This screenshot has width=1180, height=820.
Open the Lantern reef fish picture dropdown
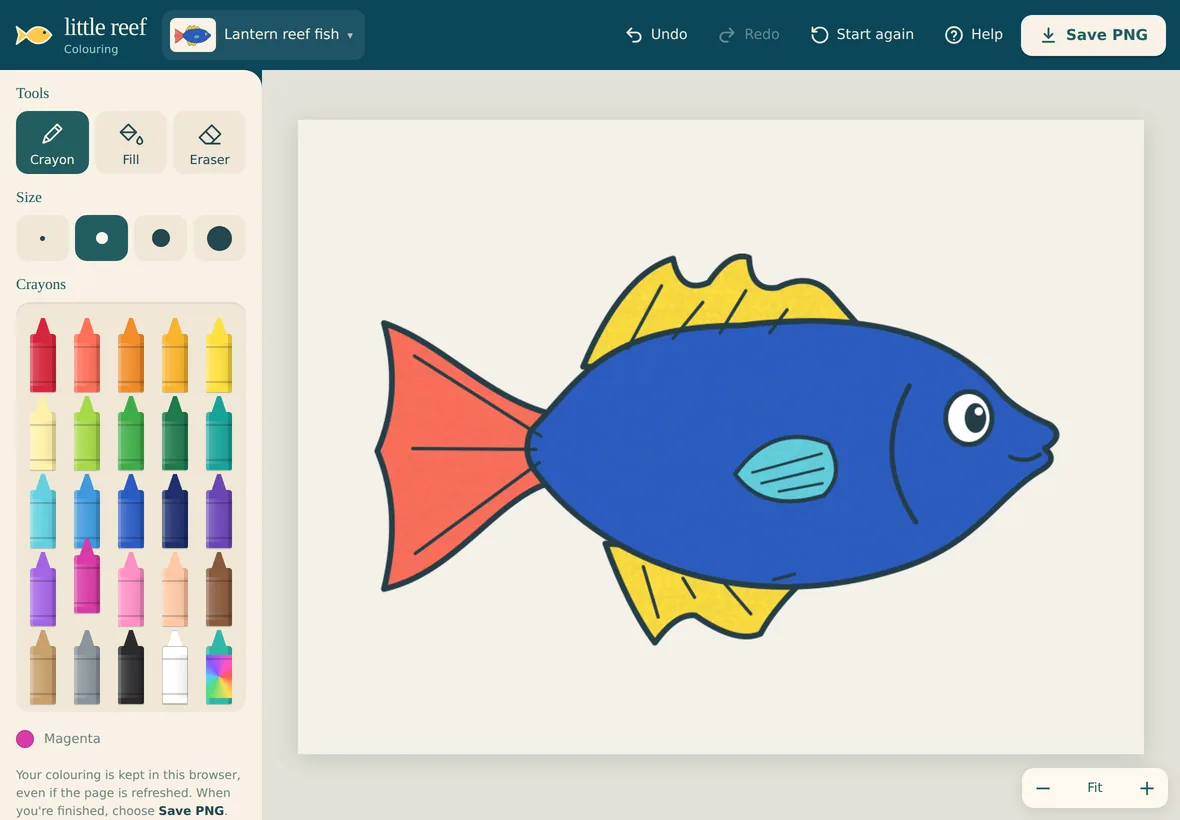pos(263,35)
